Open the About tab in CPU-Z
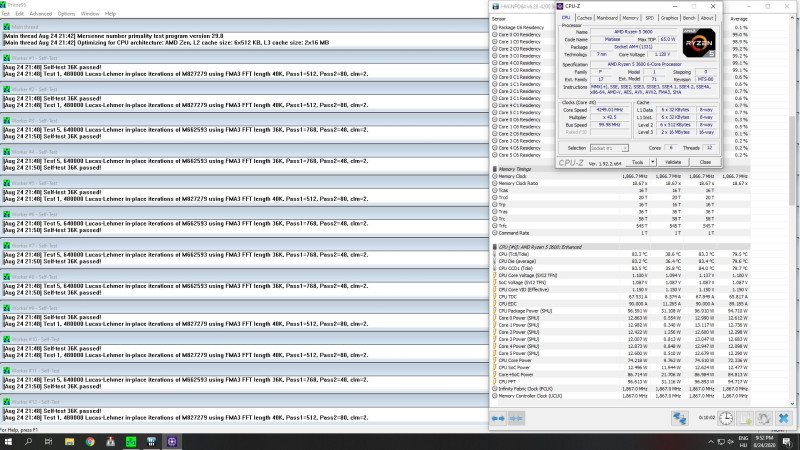The height and width of the screenshot is (450, 800). [x=707, y=18]
